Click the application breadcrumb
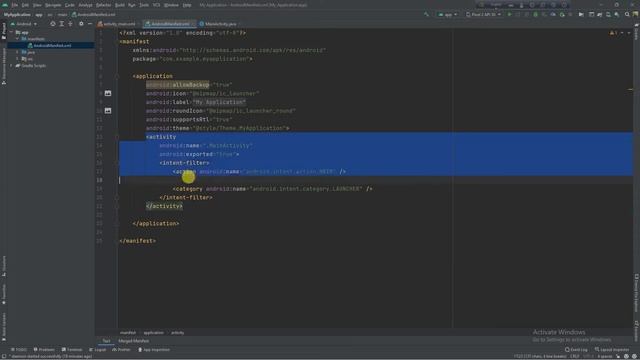 pos(153,333)
